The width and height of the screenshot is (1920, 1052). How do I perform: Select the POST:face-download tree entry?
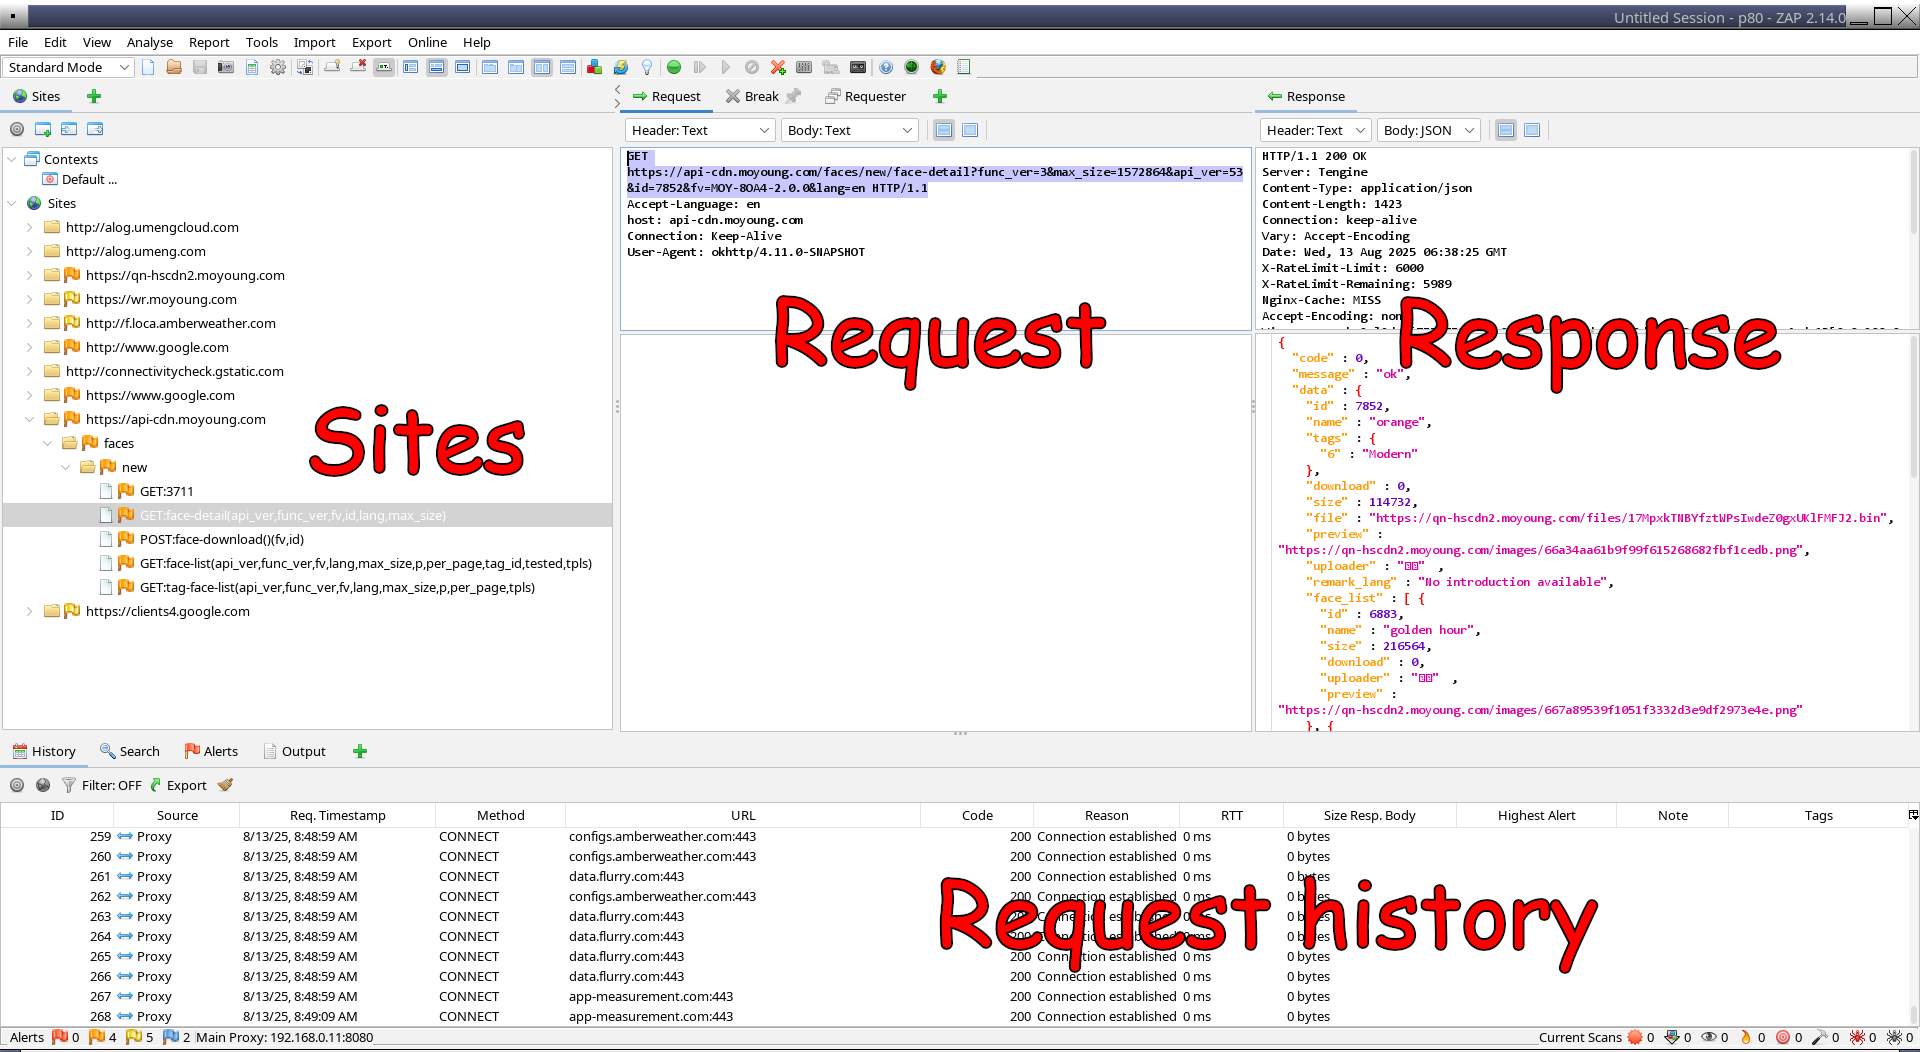[x=221, y=539]
